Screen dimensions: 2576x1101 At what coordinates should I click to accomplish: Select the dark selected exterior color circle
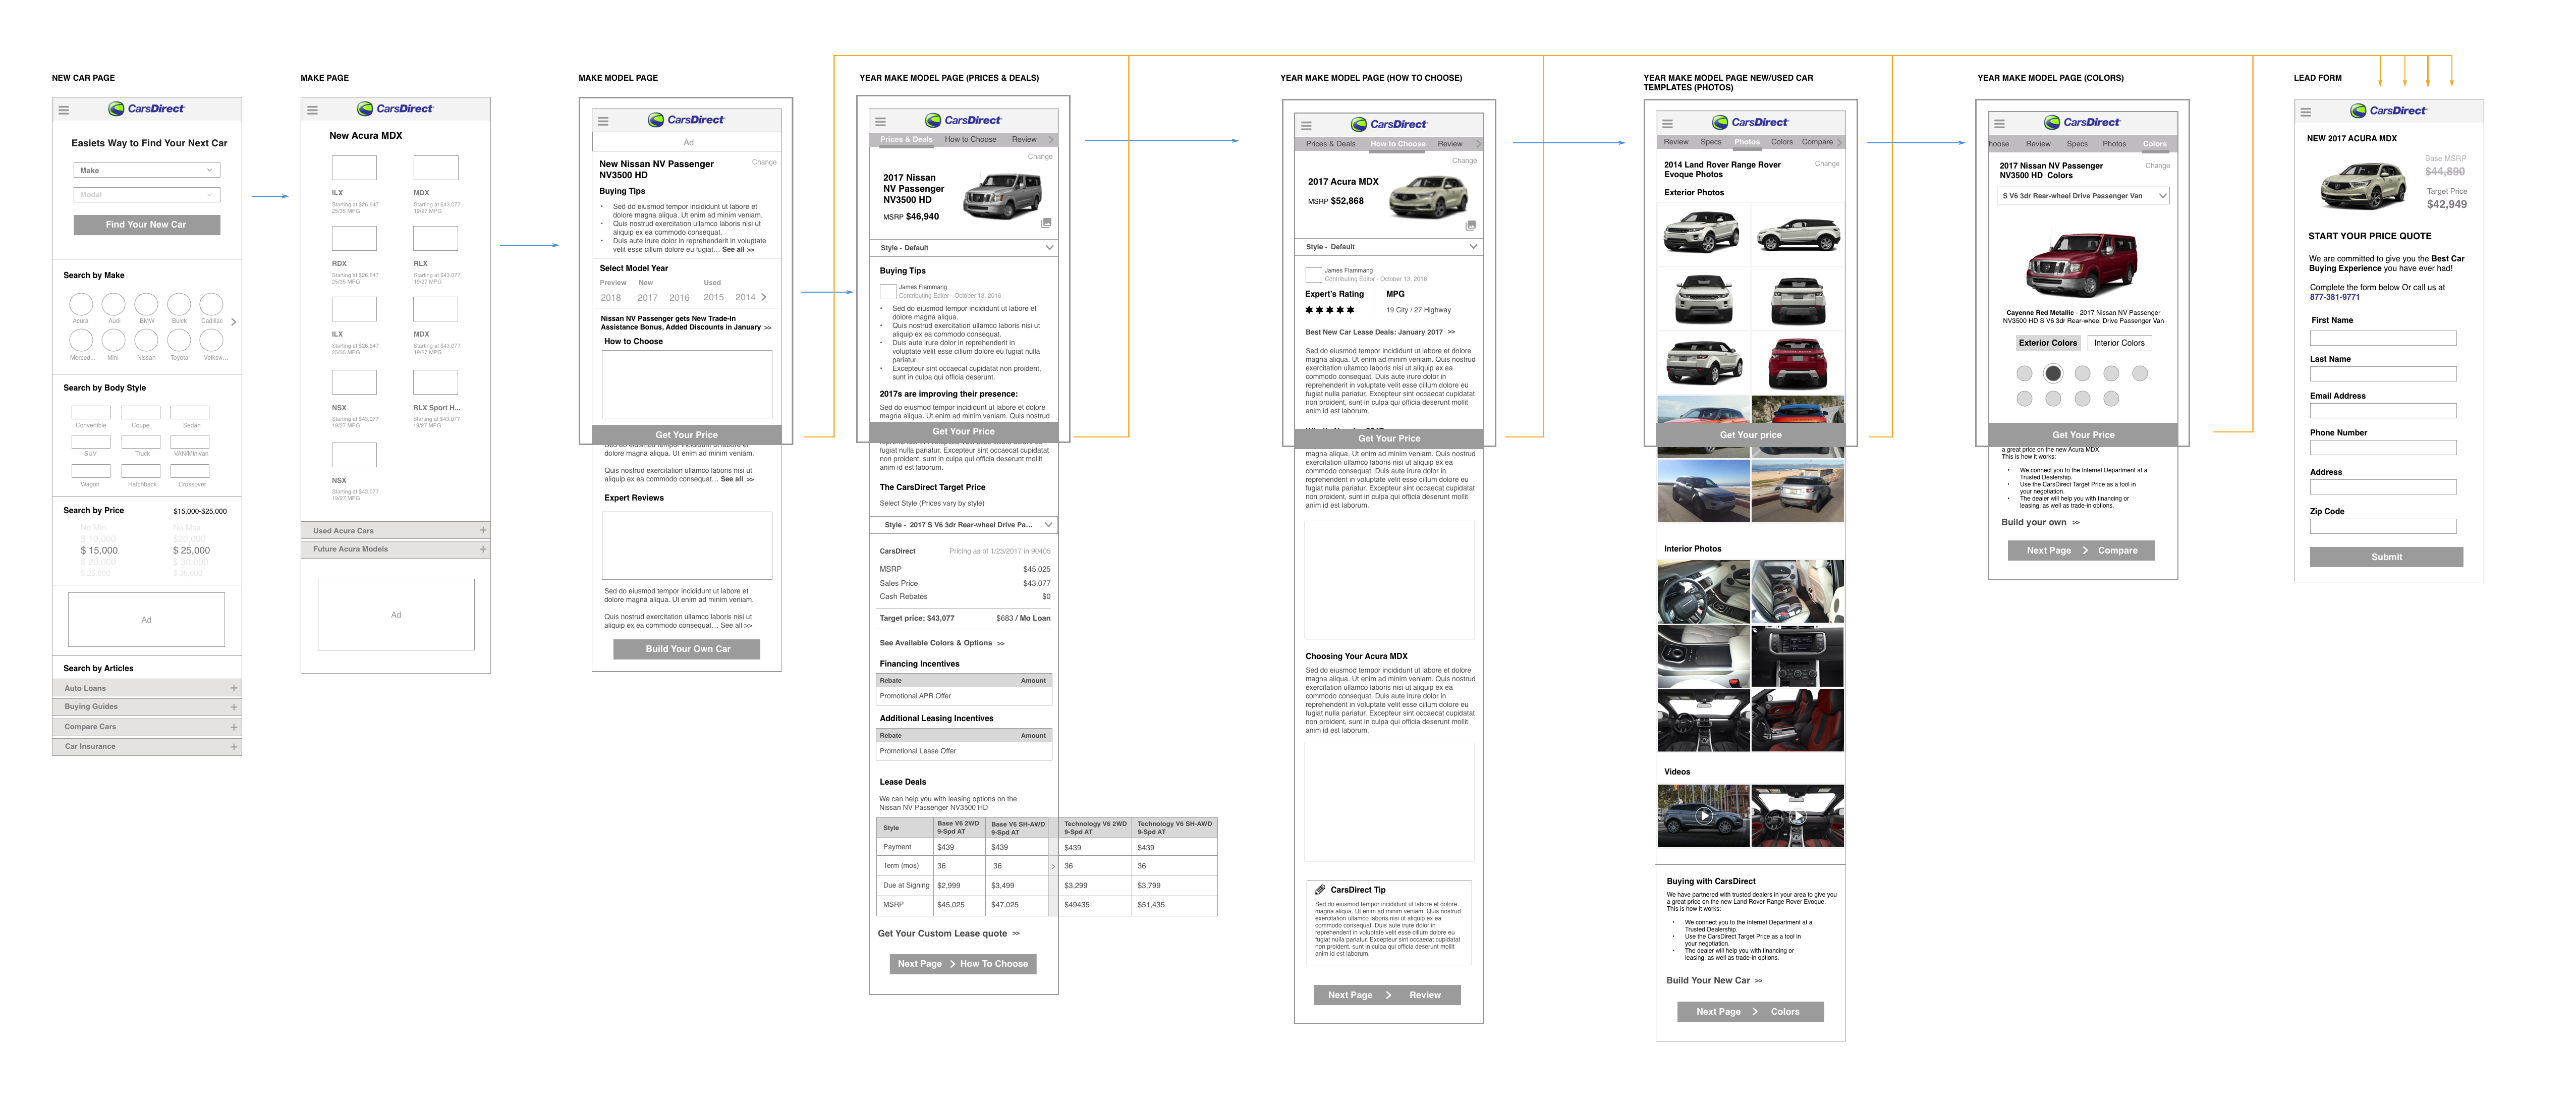point(2053,373)
